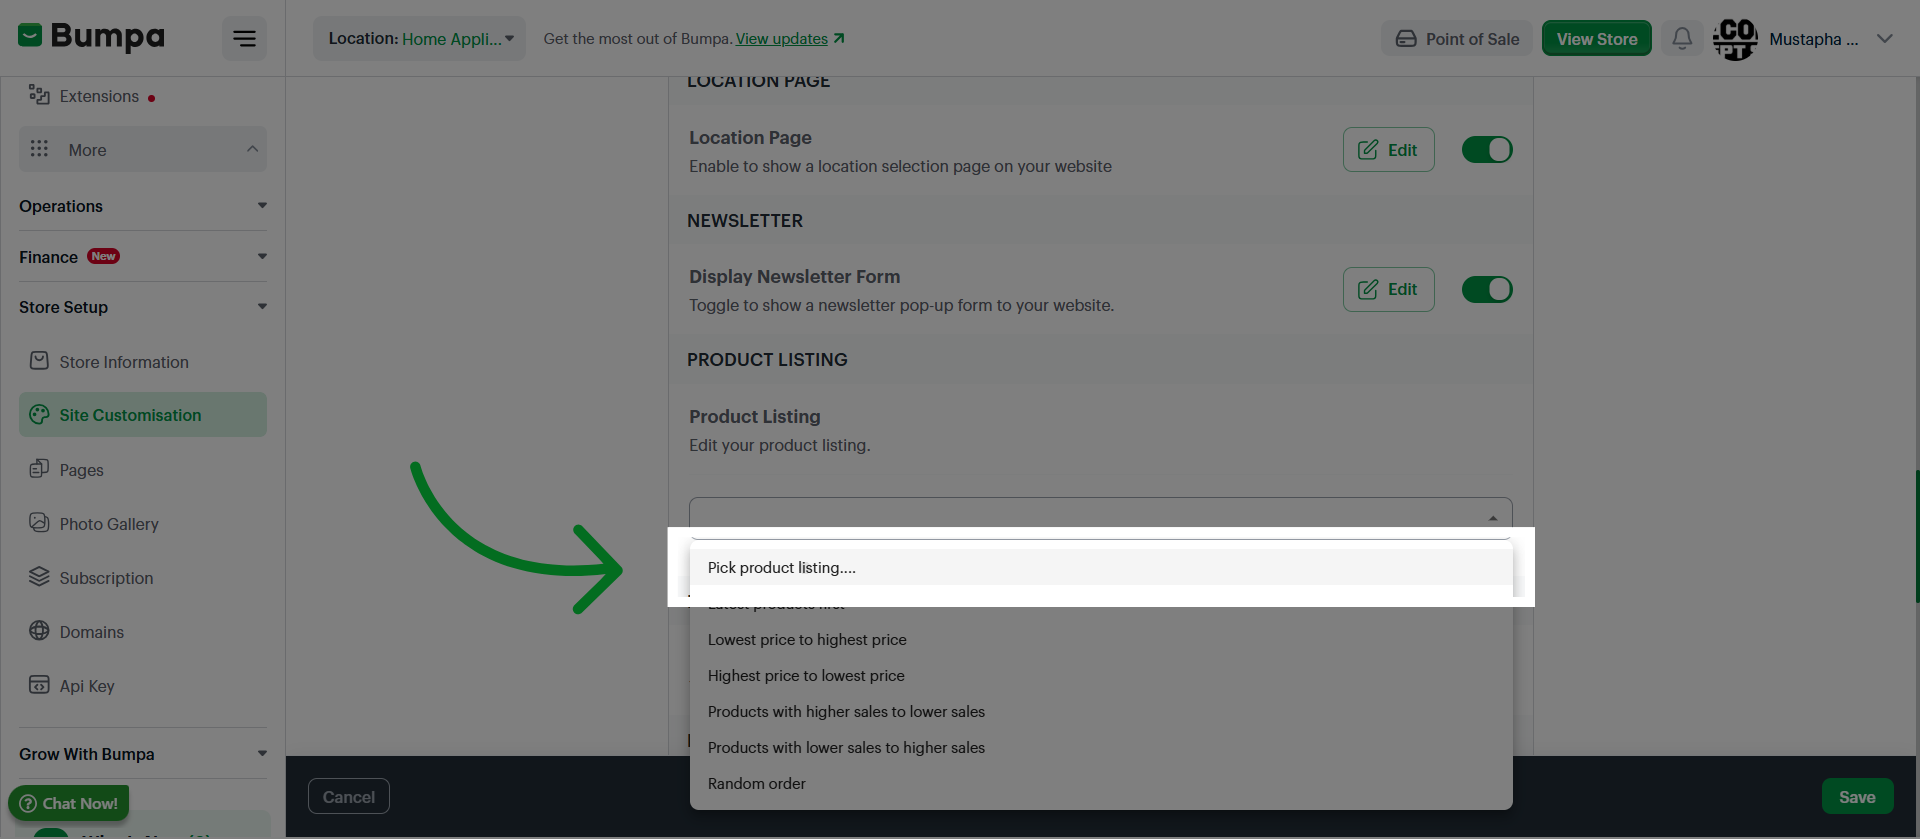
Task: Open Point of Sale
Action: (x=1457, y=39)
